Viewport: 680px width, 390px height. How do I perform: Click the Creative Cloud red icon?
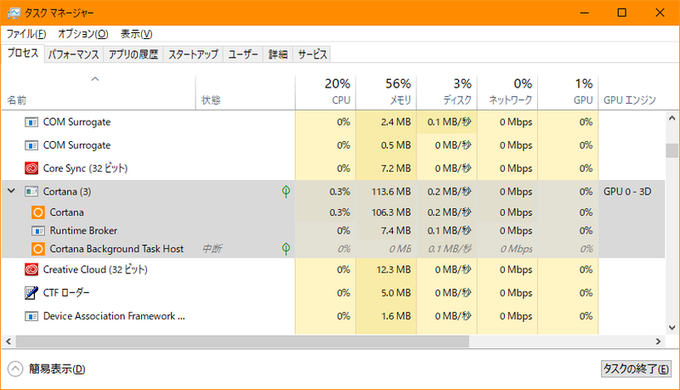click(x=31, y=269)
